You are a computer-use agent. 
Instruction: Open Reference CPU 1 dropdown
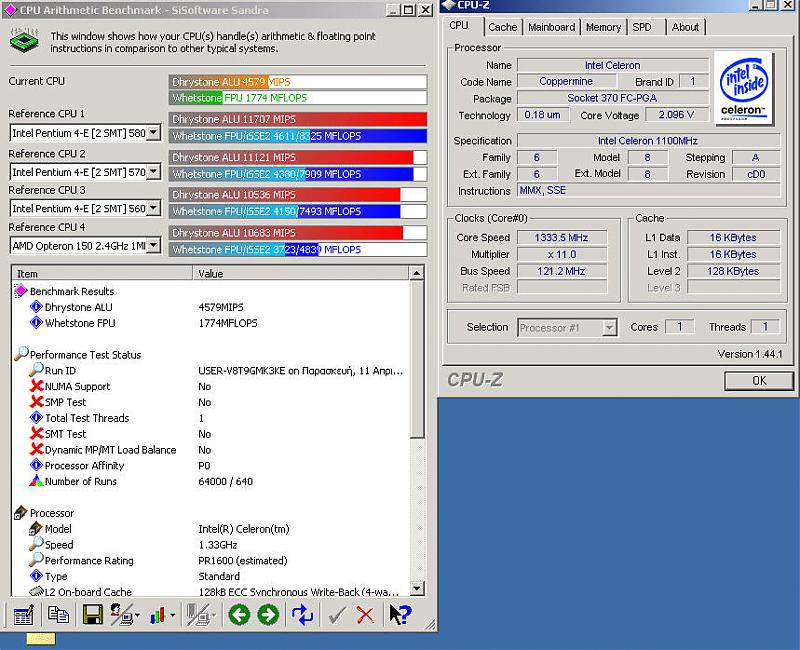[x=154, y=133]
